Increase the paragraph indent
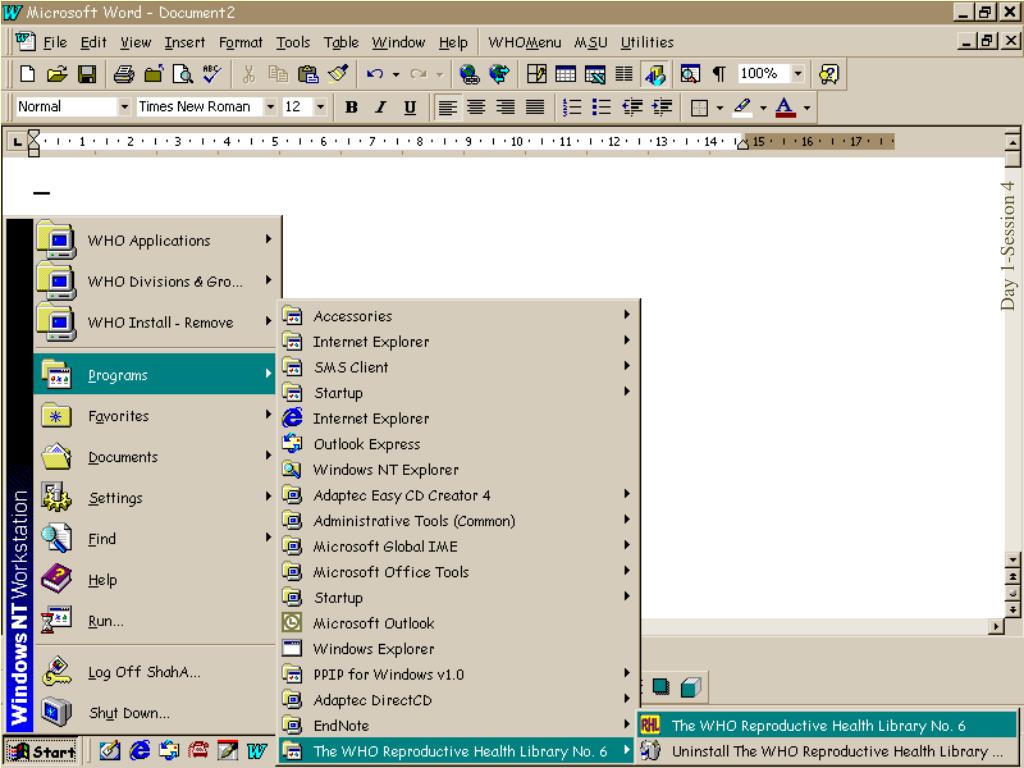 [x=662, y=107]
